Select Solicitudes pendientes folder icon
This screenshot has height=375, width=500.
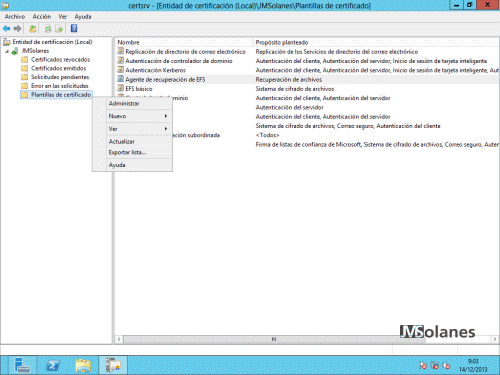point(24,77)
